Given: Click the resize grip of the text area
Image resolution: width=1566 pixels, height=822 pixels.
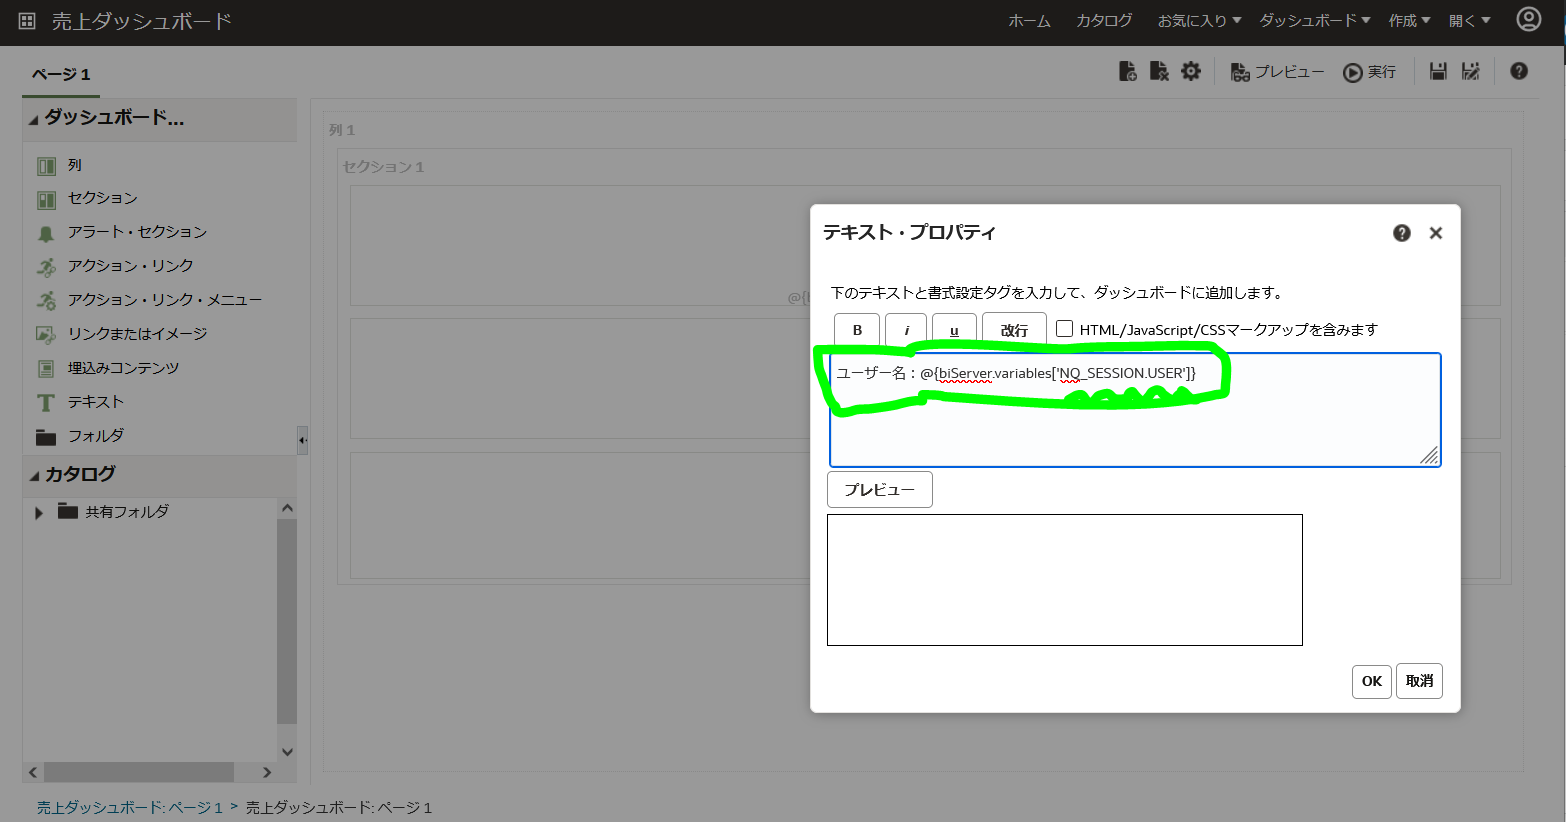Looking at the screenshot, I should tap(1429, 455).
